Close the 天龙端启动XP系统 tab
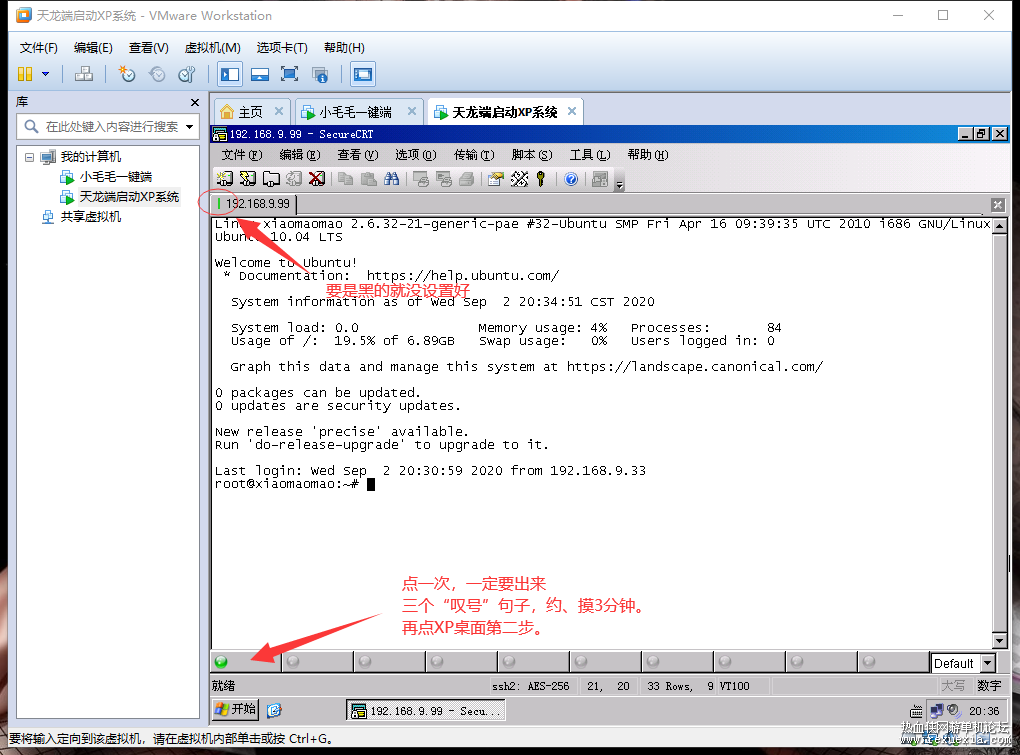This screenshot has height=755, width=1020. (x=572, y=111)
